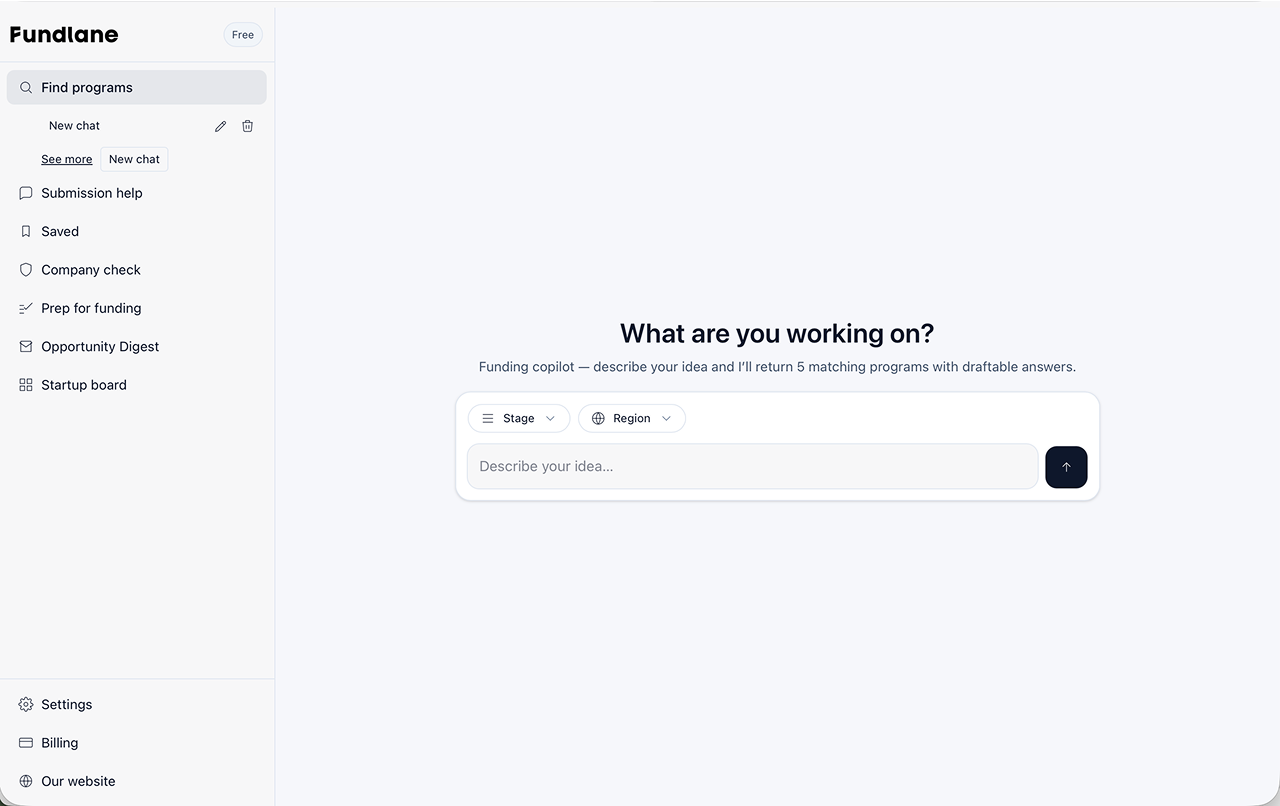The width and height of the screenshot is (1280, 806).
Task: Select Prep for funding in sidebar
Action: pyautogui.click(x=90, y=308)
